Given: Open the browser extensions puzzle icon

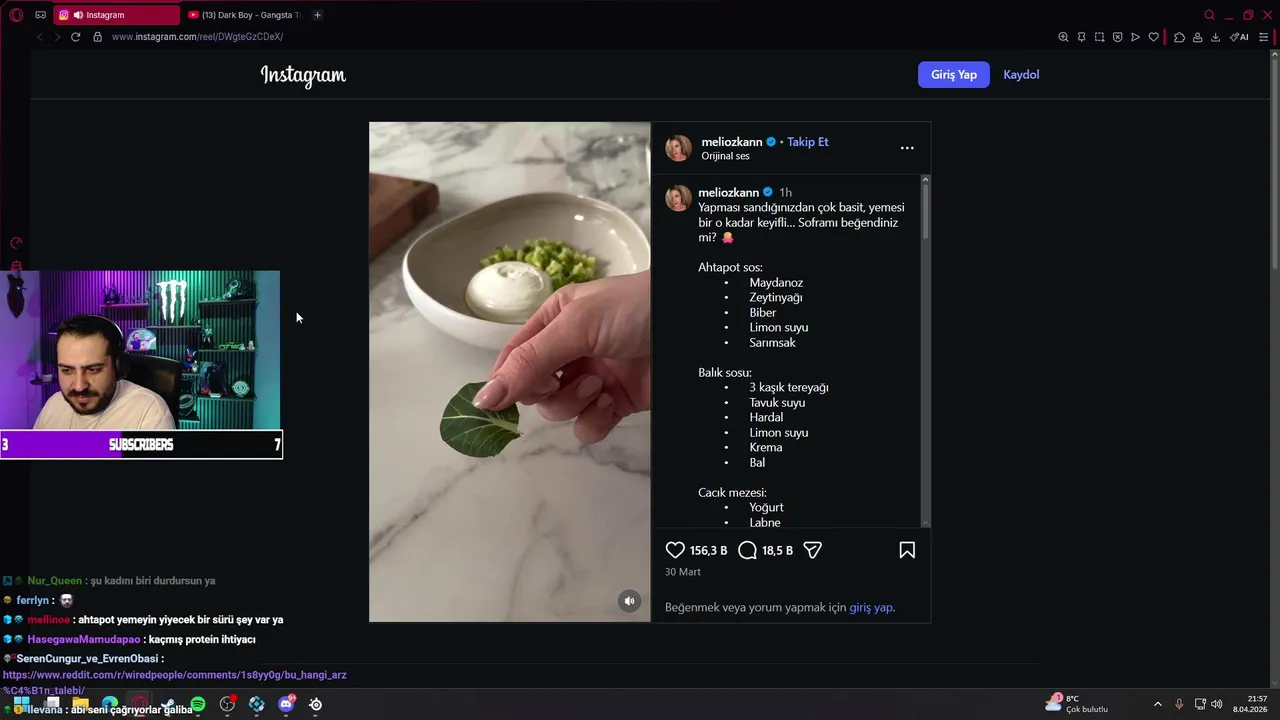Looking at the screenshot, I should pos(1179,37).
